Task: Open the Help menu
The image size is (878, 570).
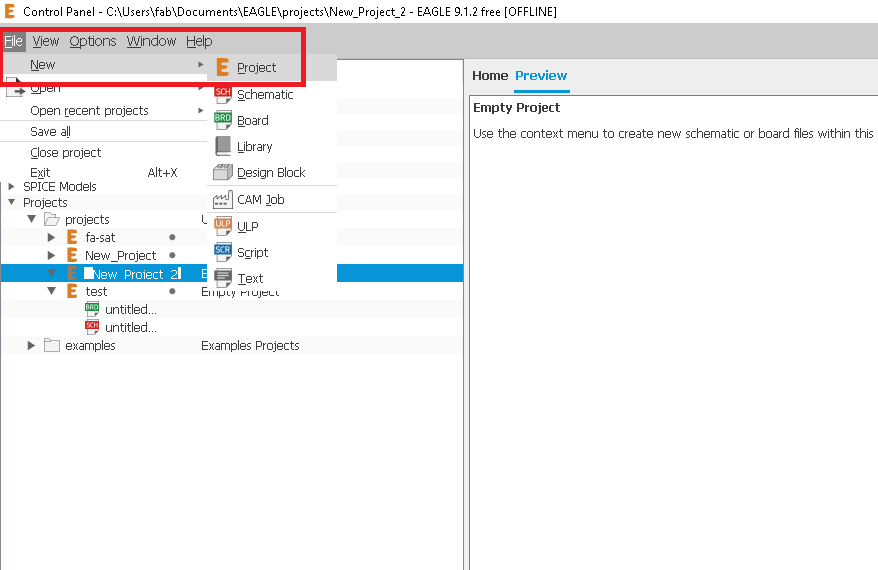Action: 199,41
